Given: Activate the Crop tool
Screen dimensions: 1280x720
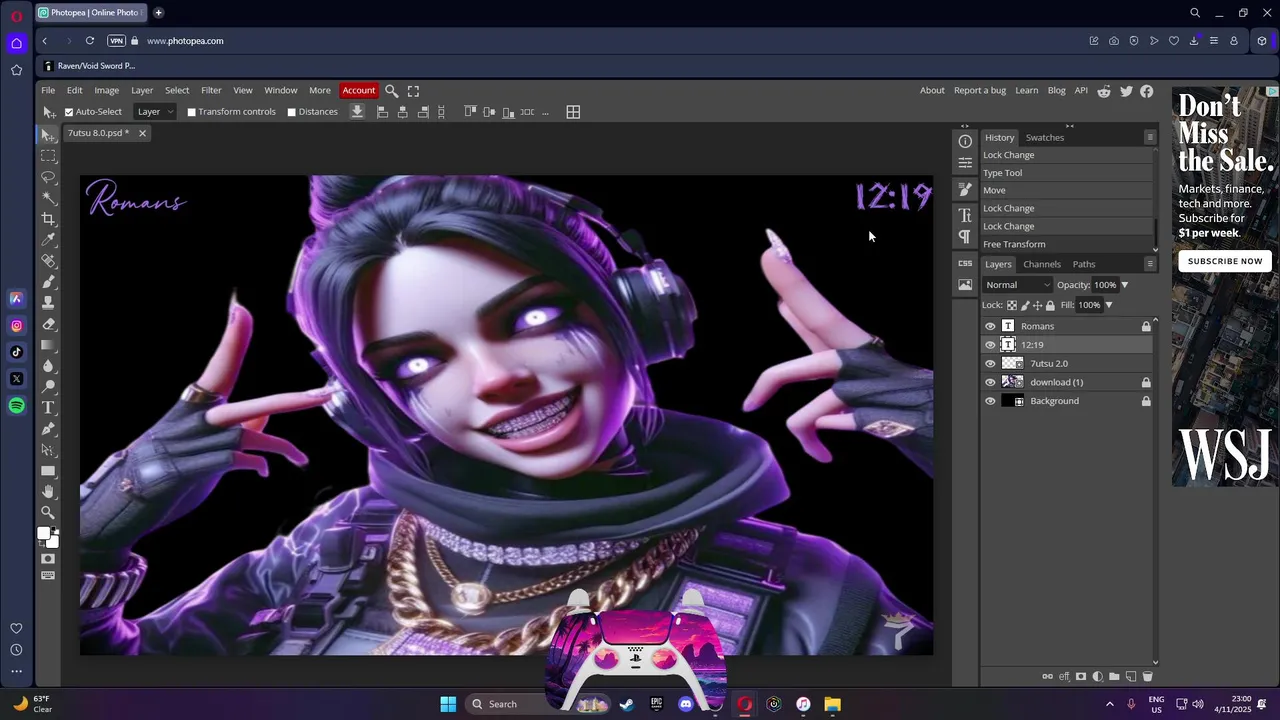Looking at the screenshot, I should point(48,219).
